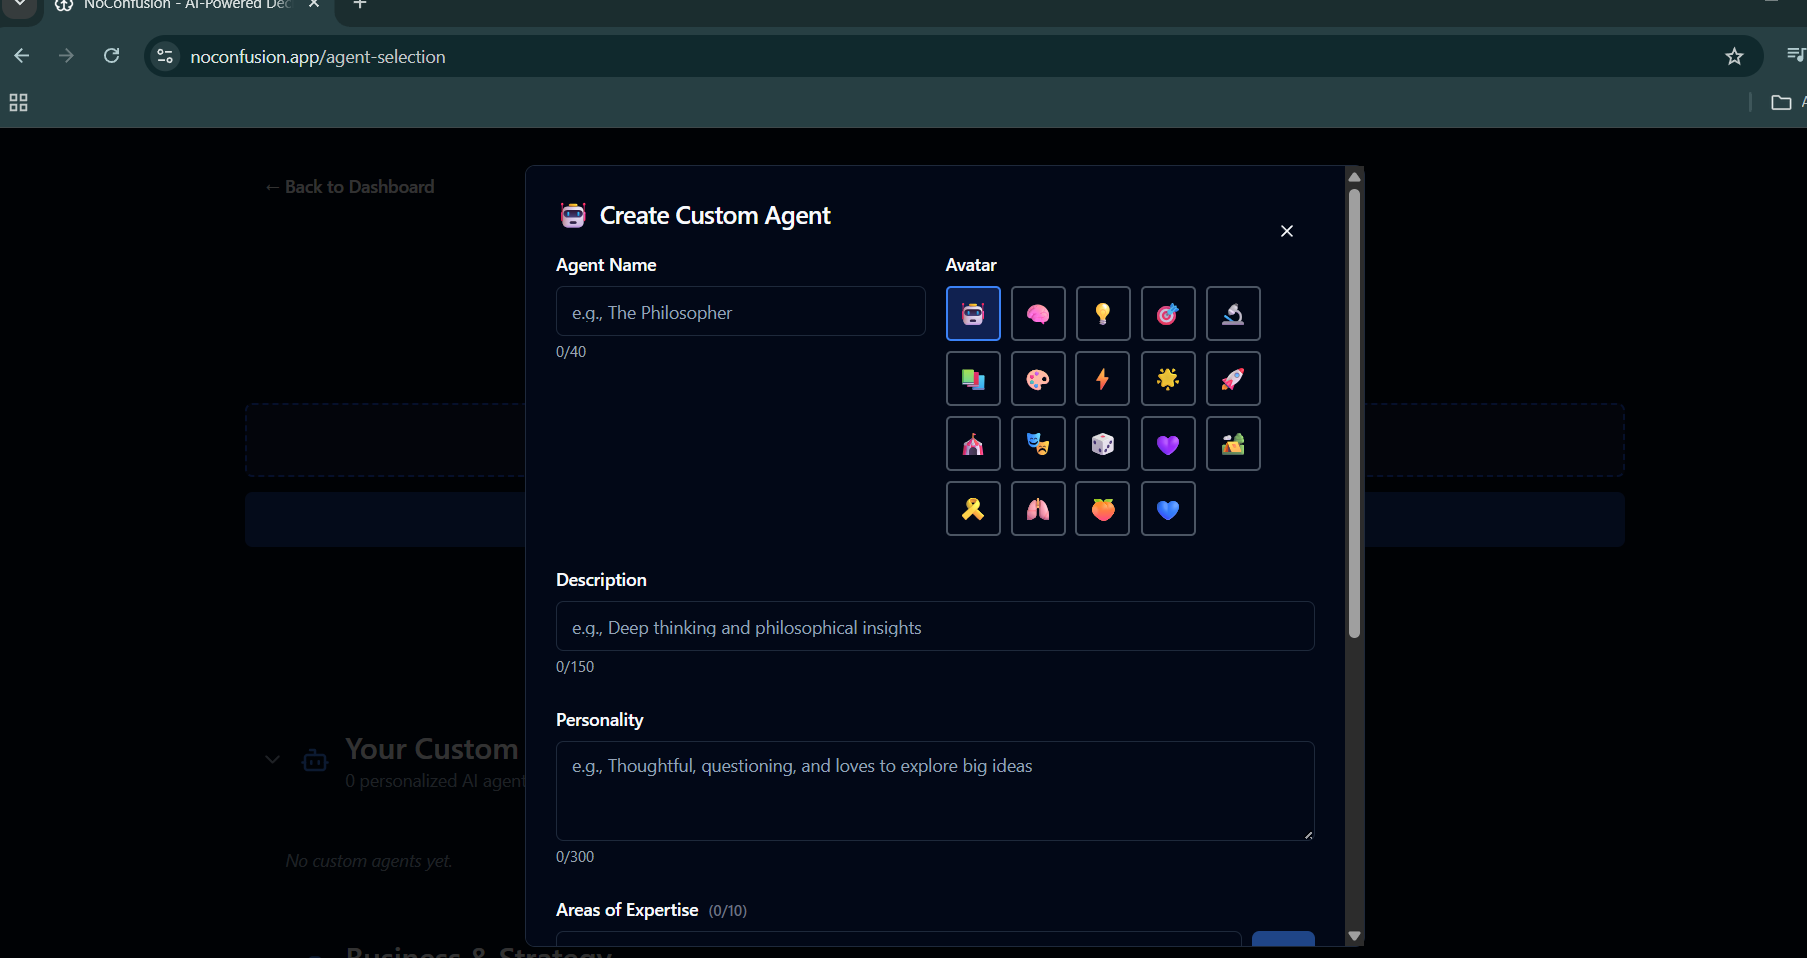Screen dimensions: 1807x958
Task: Choose the lungs avatar
Action: click(x=1038, y=509)
